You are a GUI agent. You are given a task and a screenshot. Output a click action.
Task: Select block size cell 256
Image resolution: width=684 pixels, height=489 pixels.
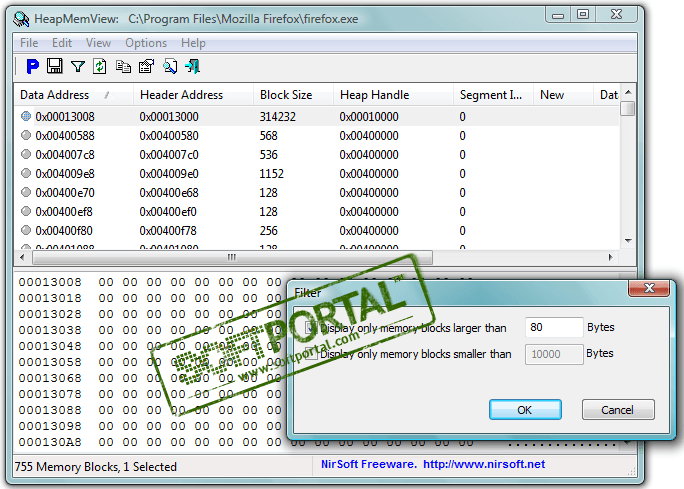[x=269, y=230]
